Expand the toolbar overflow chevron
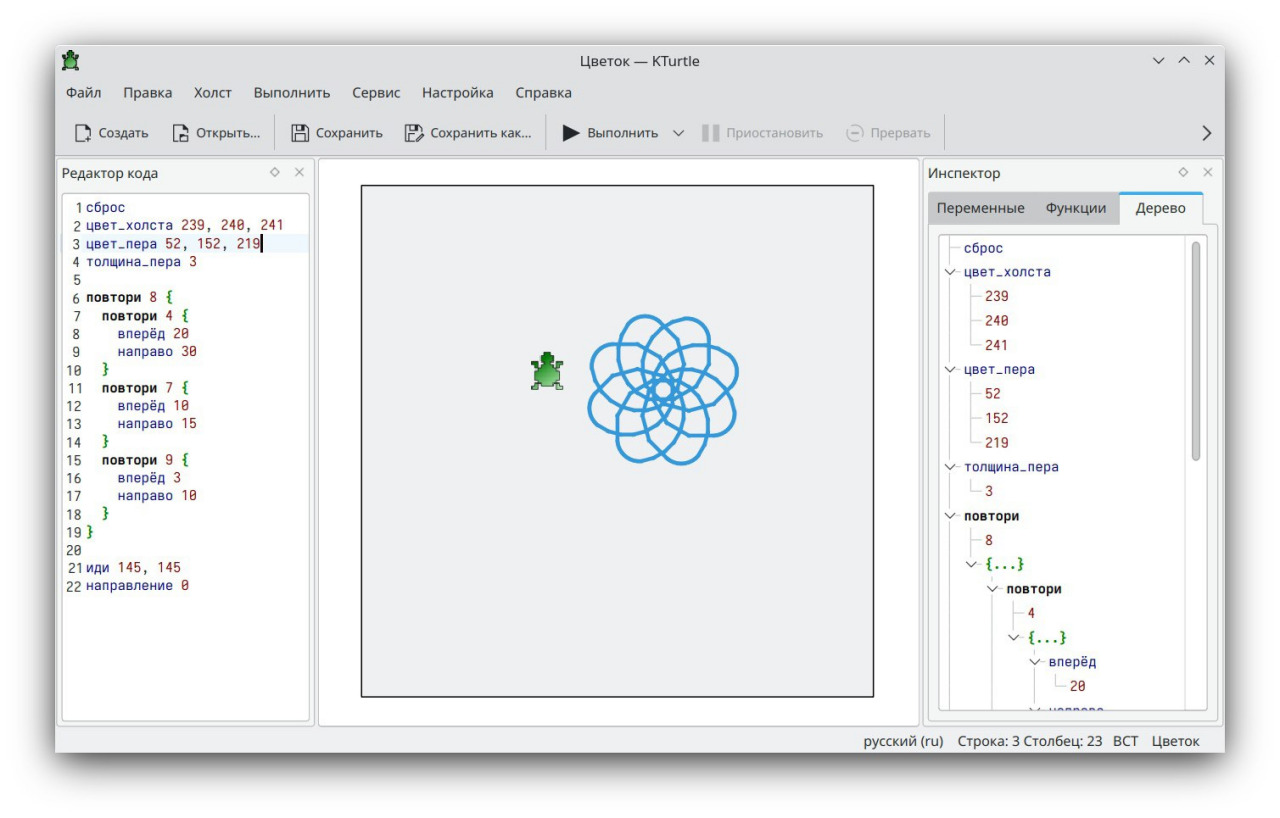 (1206, 133)
